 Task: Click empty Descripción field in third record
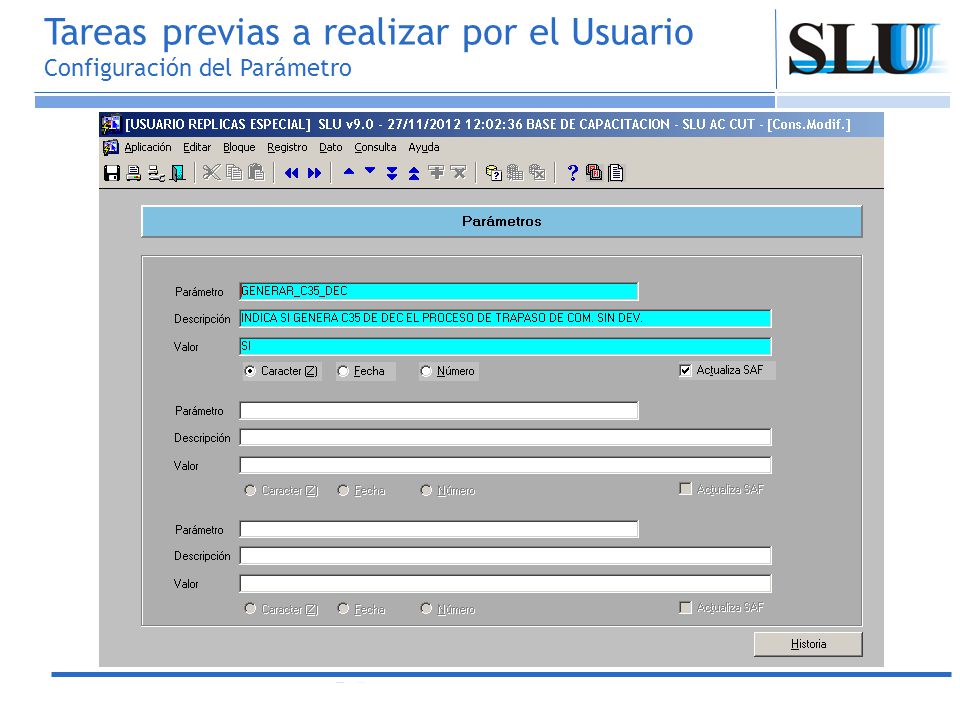505,556
